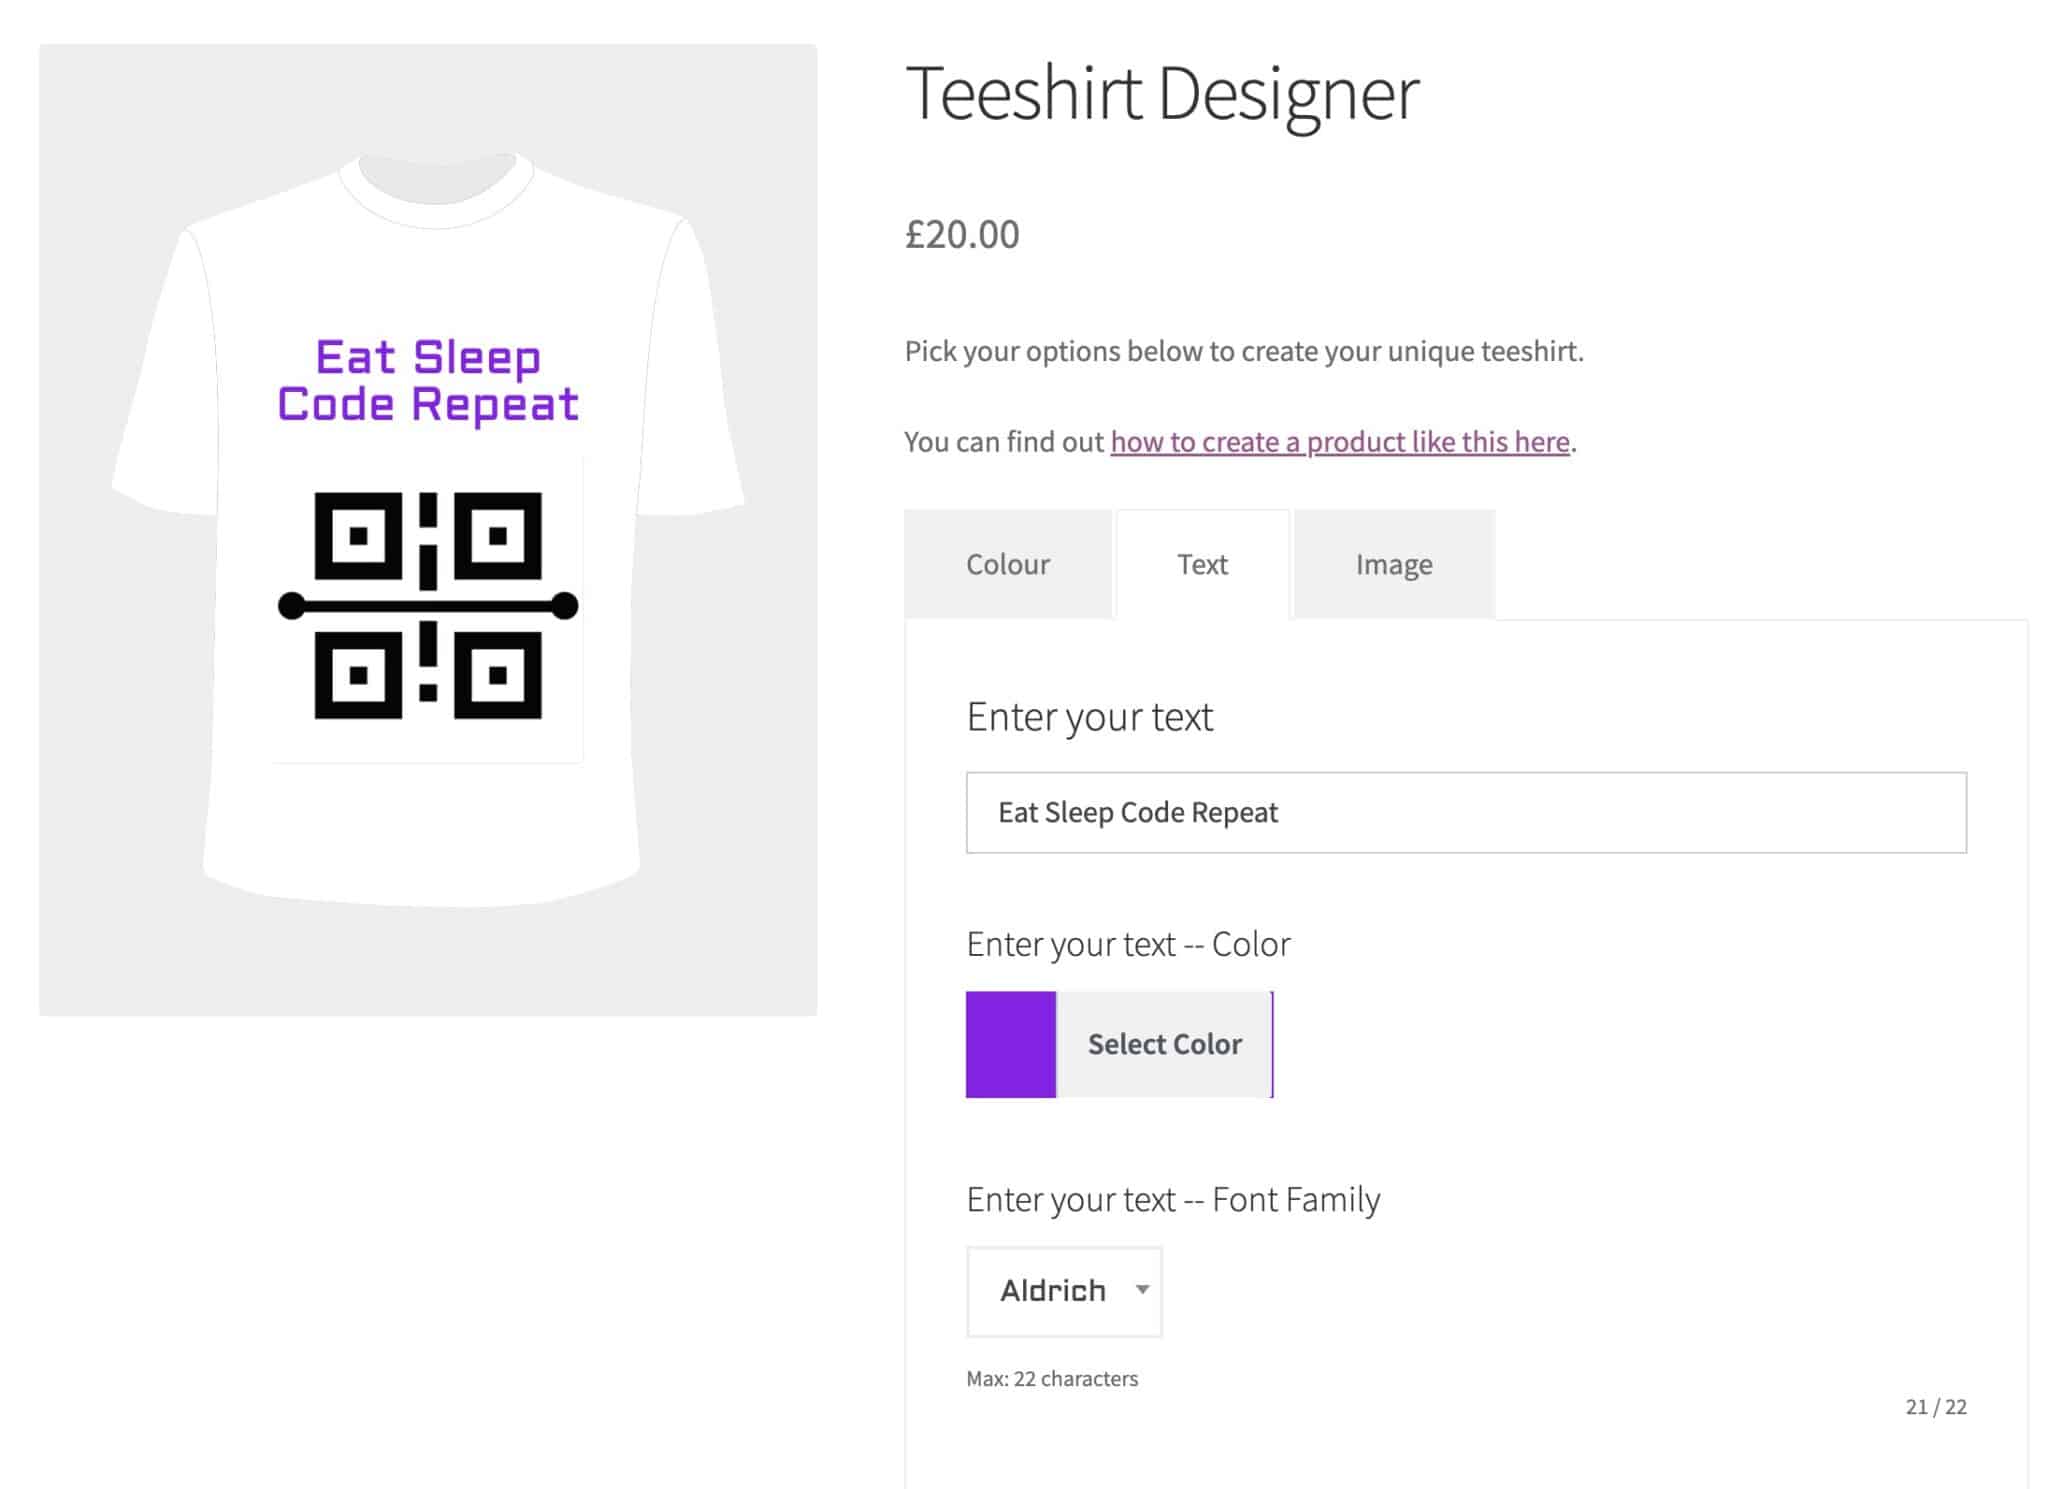This screenshot has width=2048, height=1489.
Task: Open the link to product creation guide
Action: point(1340,441)
